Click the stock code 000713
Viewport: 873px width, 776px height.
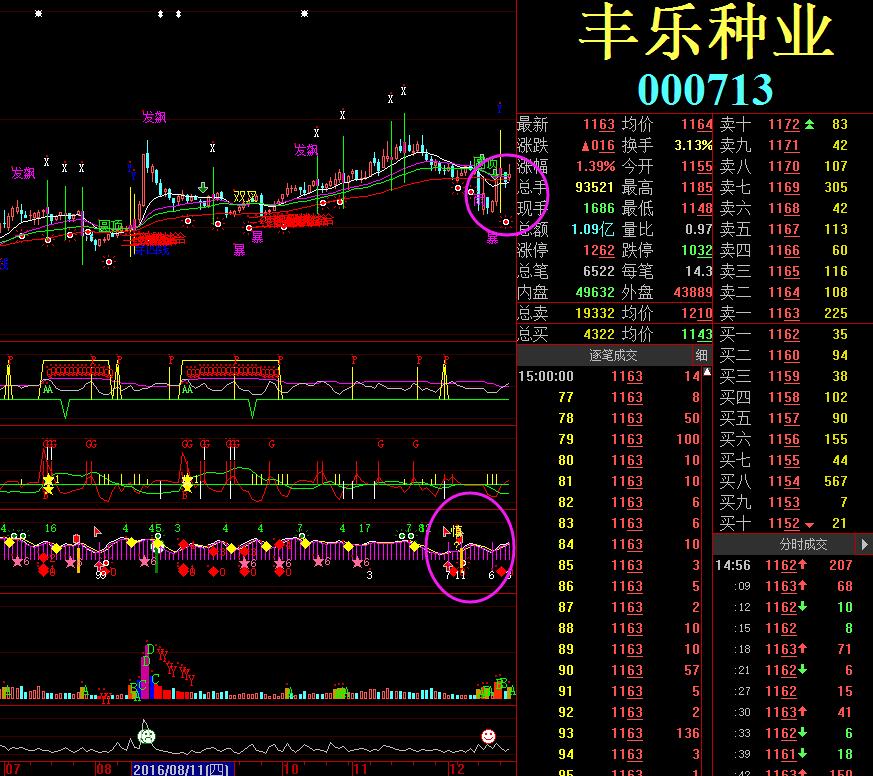705,89
